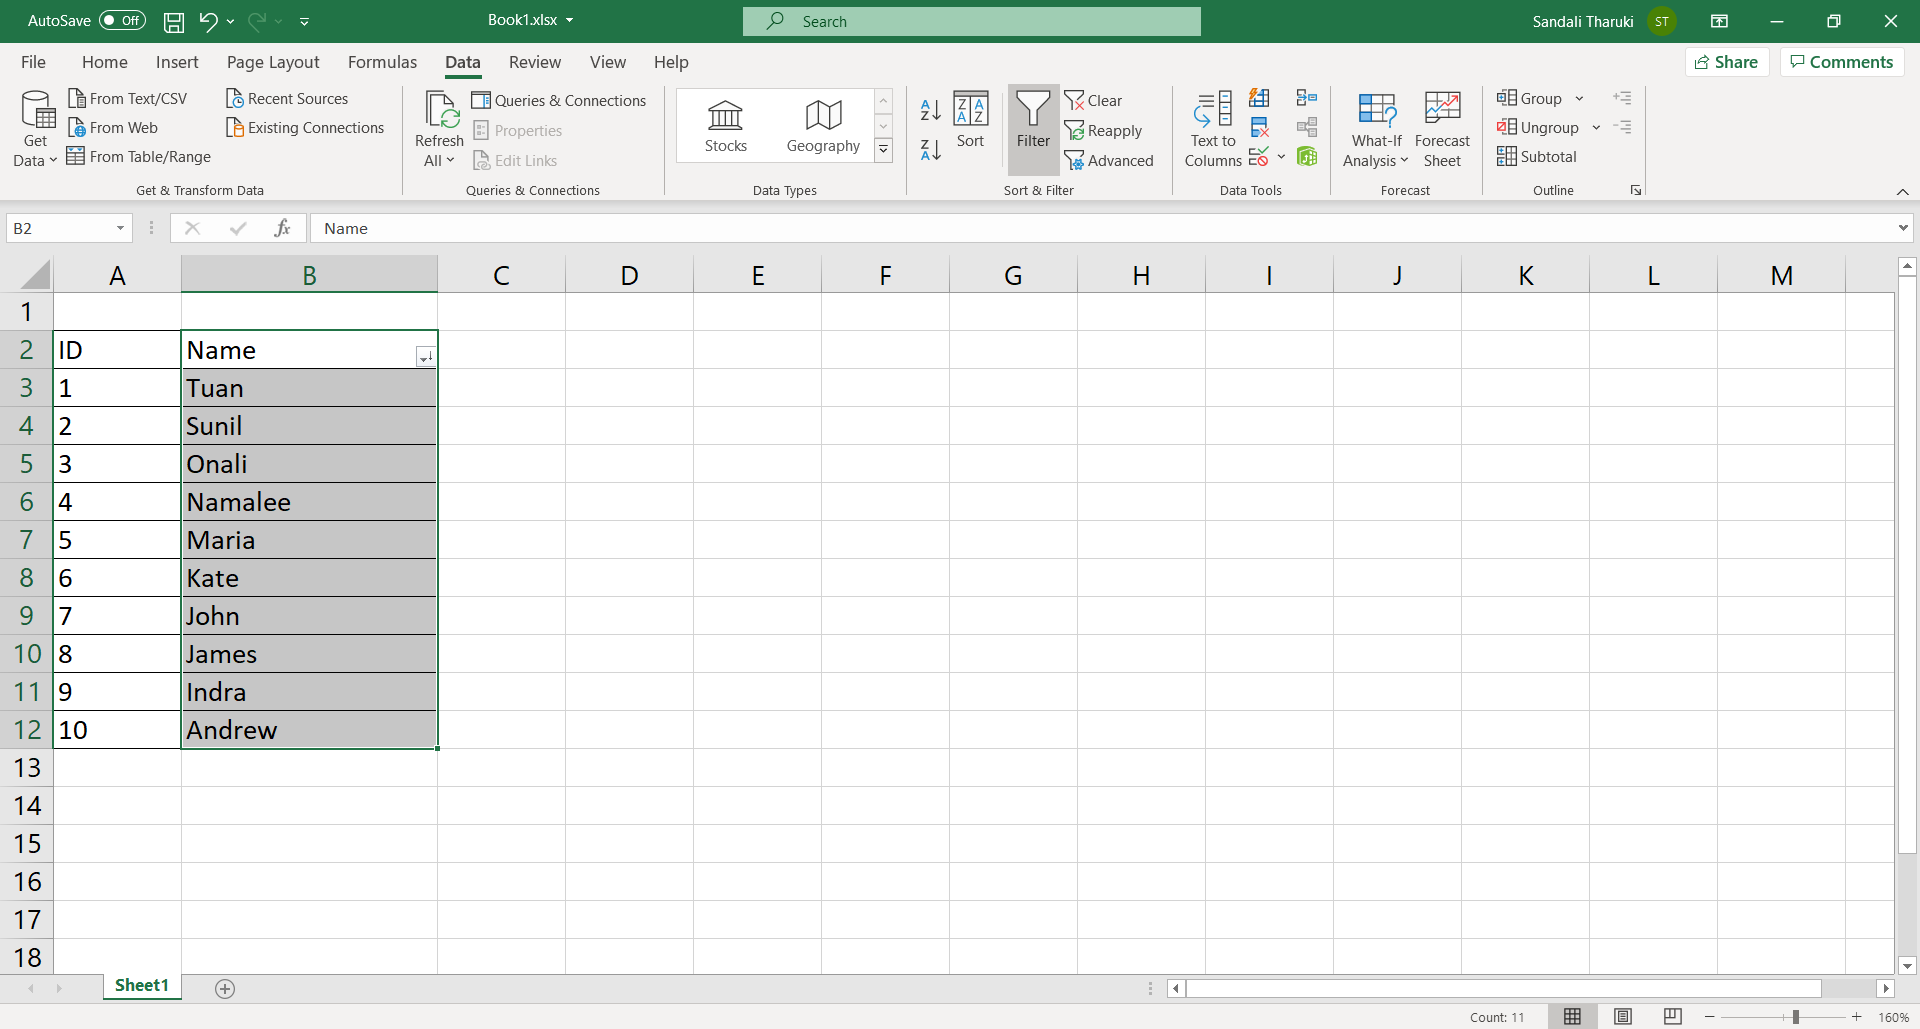The width and height of the screenshot is (1920, 1029).
Task: Click the Remove Duplicates icon
Action: click(x=1259, y=127)
